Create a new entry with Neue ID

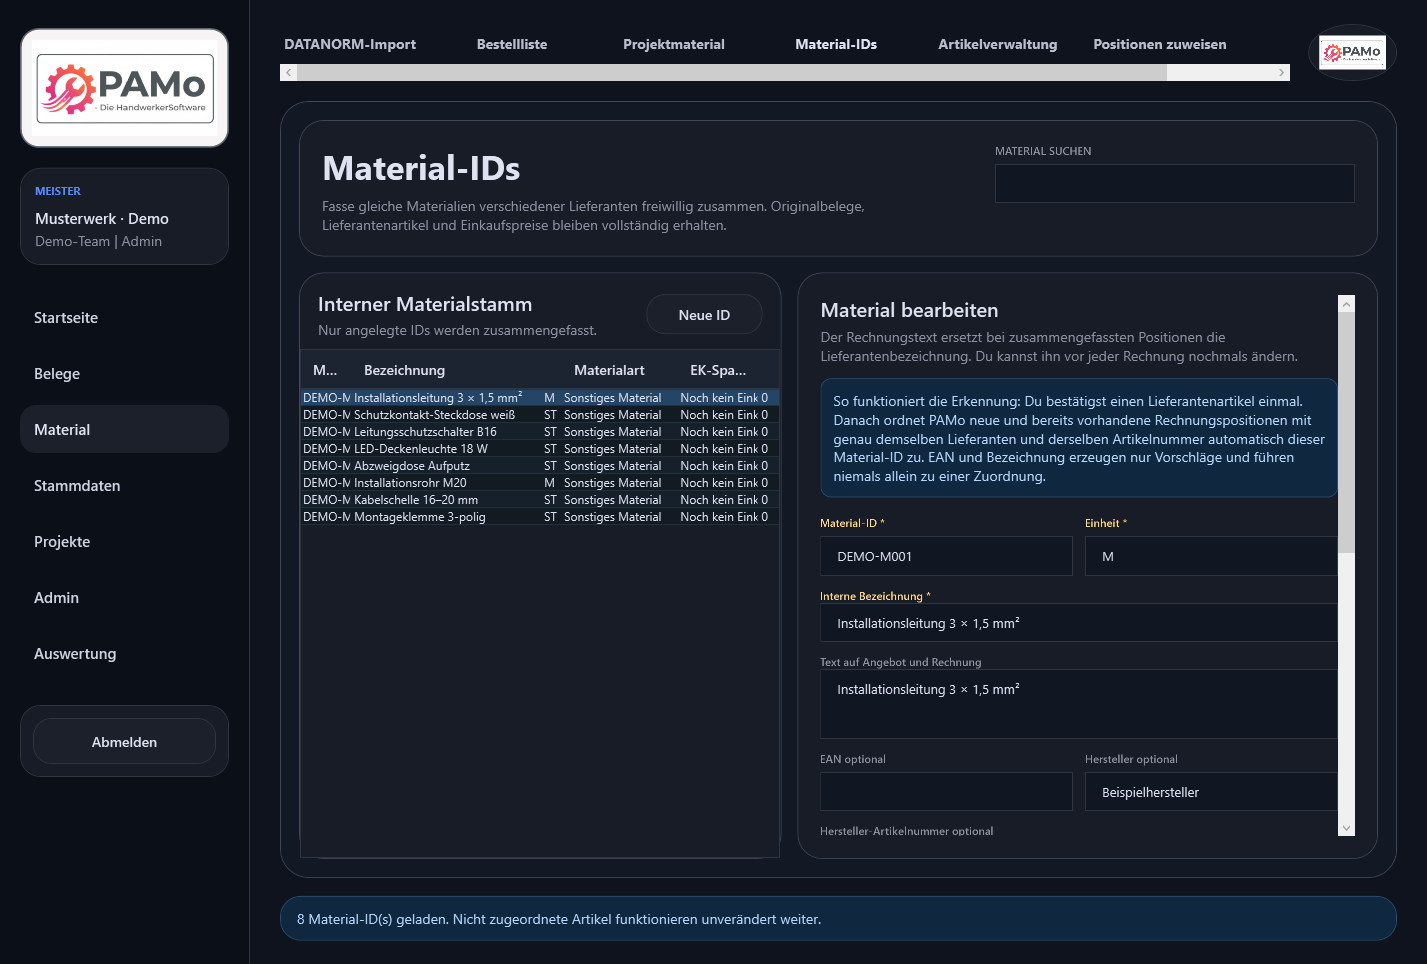click(704, 314)
